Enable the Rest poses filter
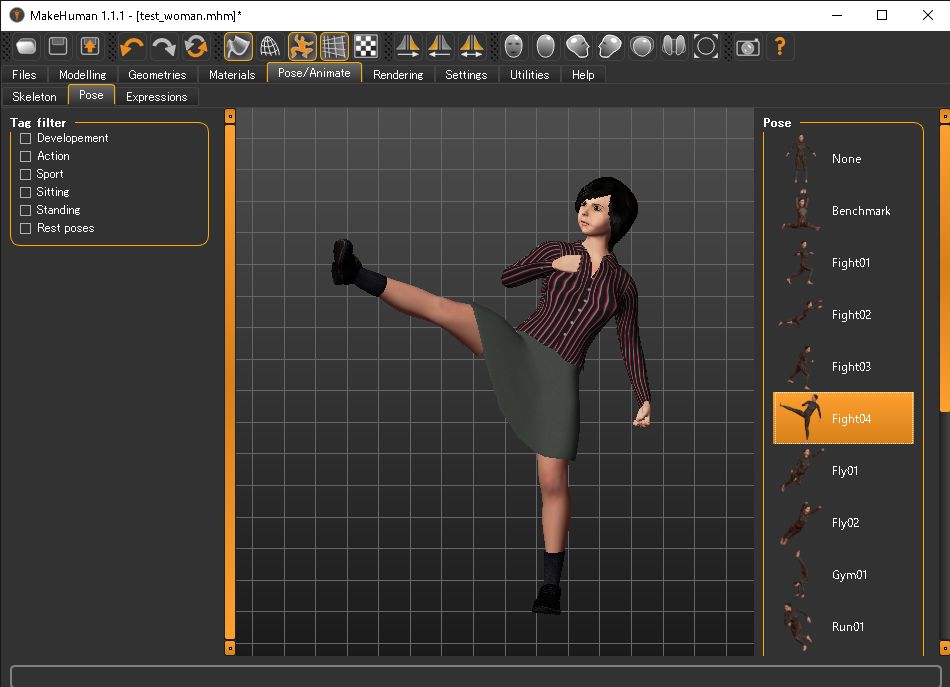The height and width of the screenshot is (687, 950). coord(24,228)
